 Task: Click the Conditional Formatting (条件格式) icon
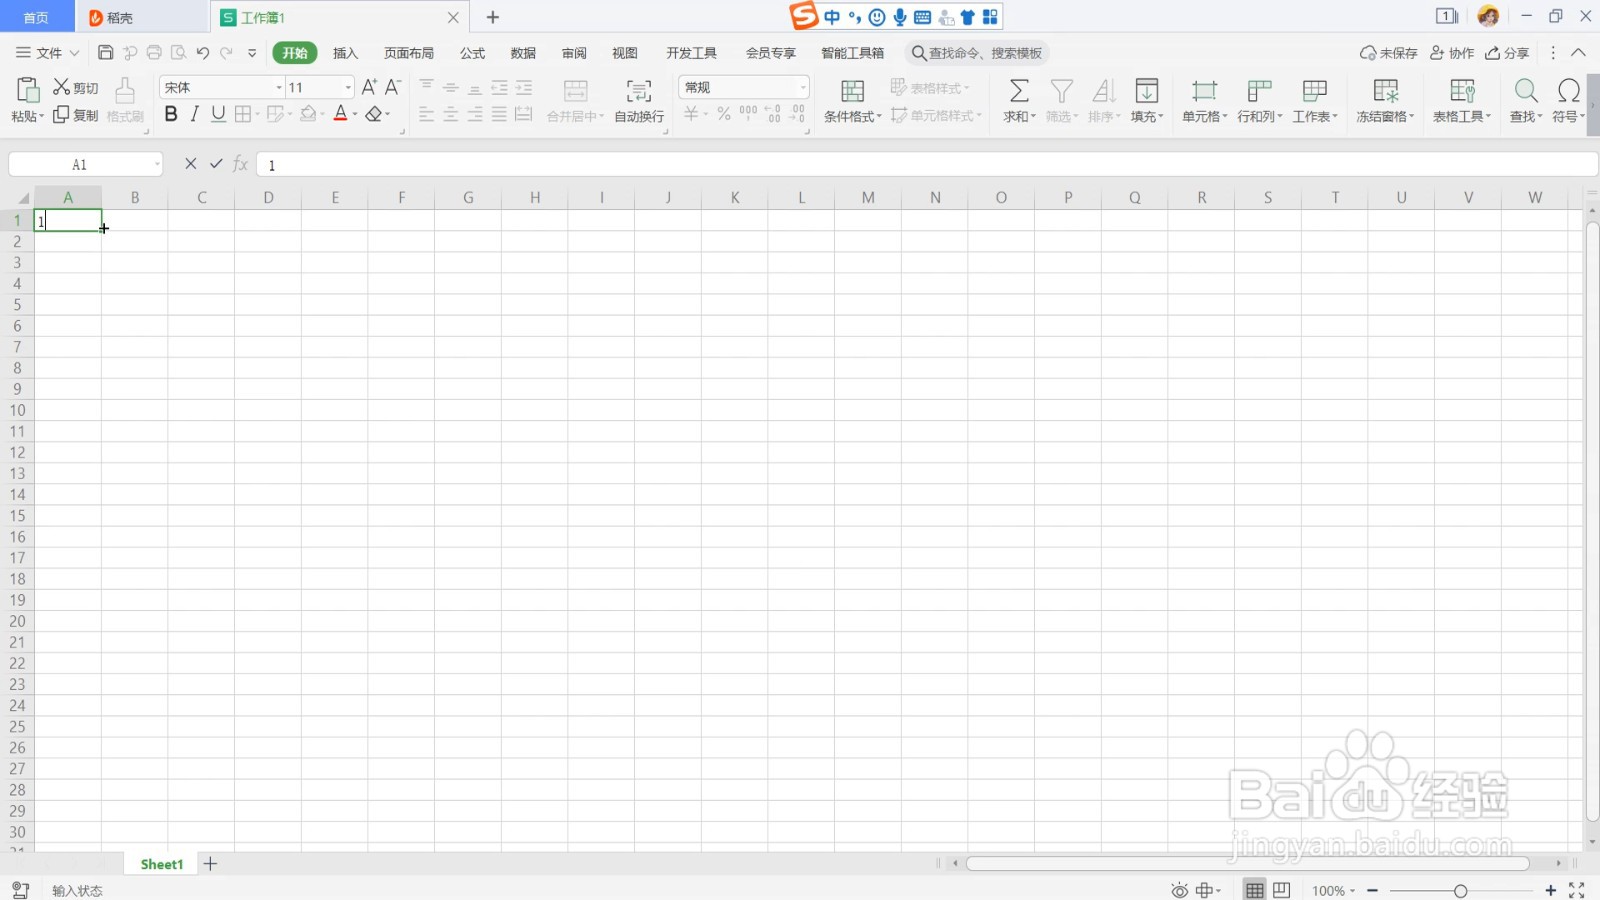tap(852, 91)
